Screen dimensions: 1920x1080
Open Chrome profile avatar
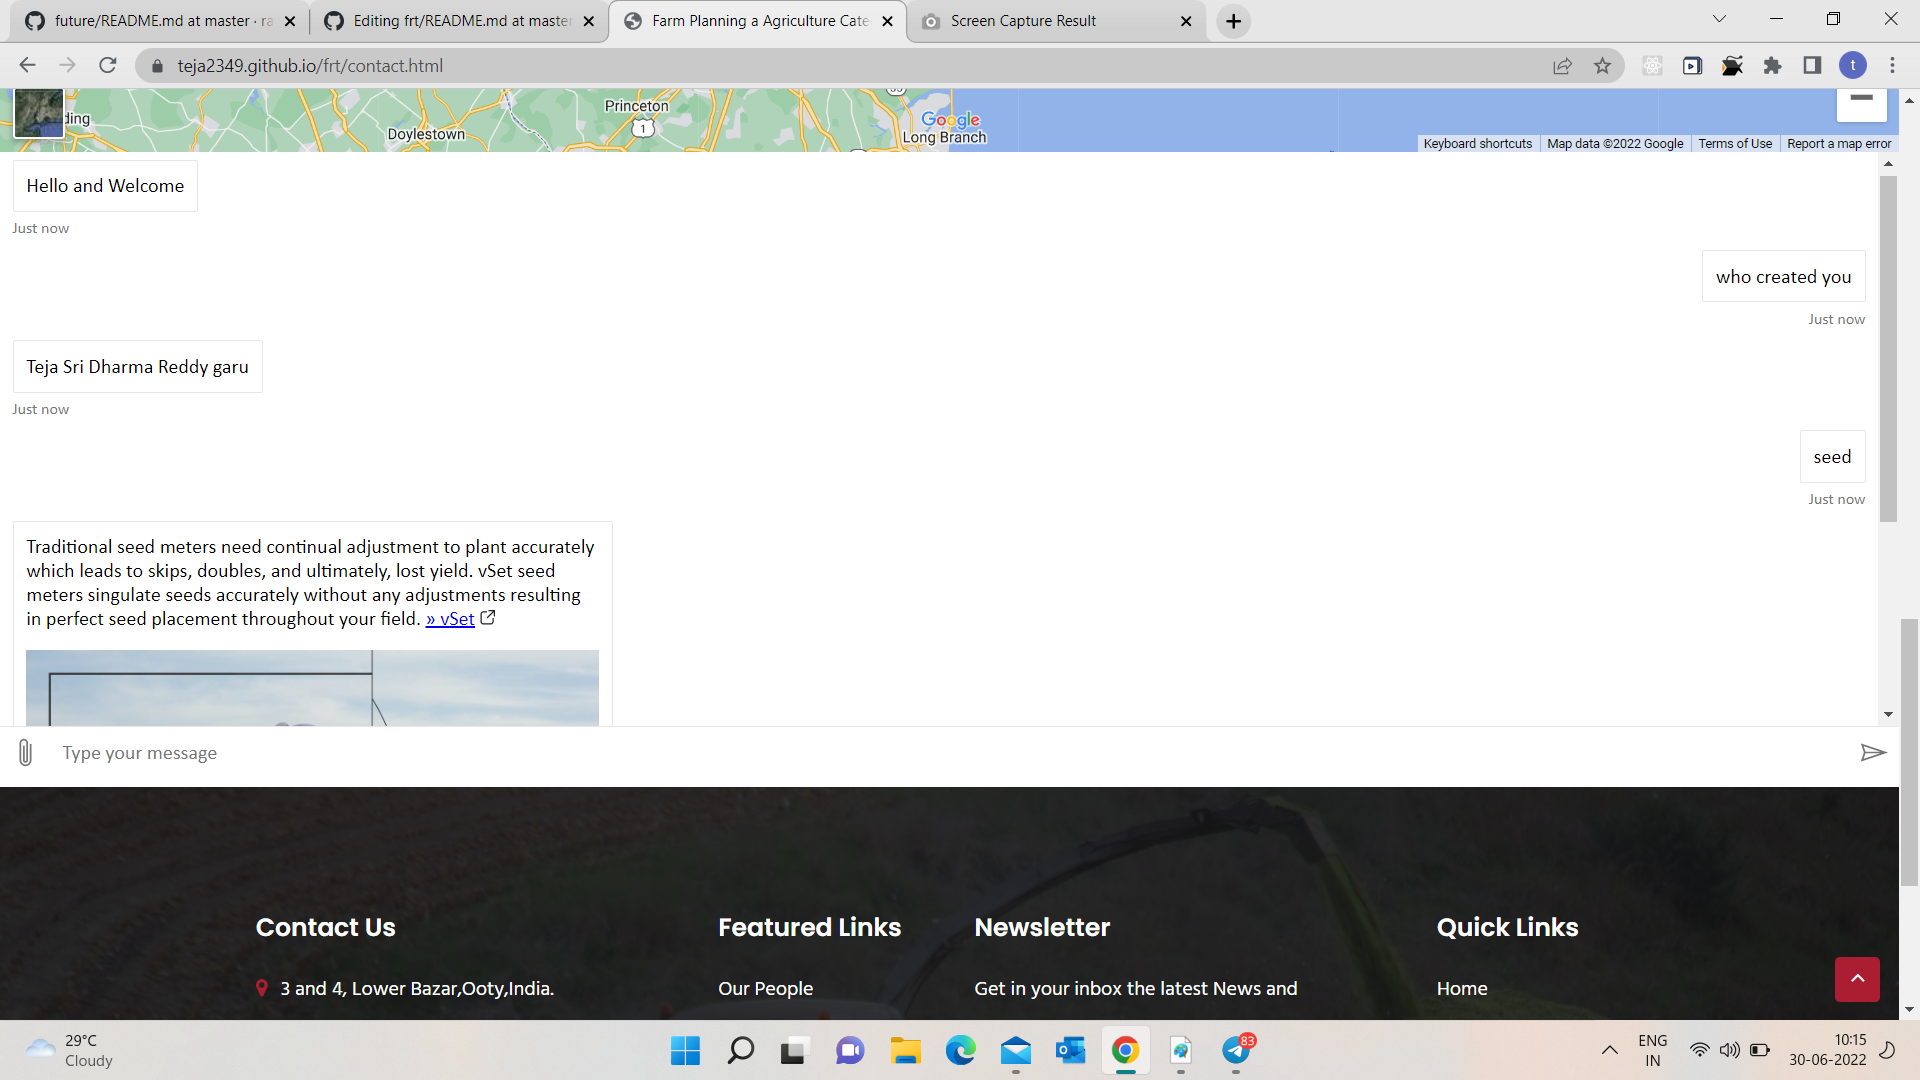[1853, 66]
